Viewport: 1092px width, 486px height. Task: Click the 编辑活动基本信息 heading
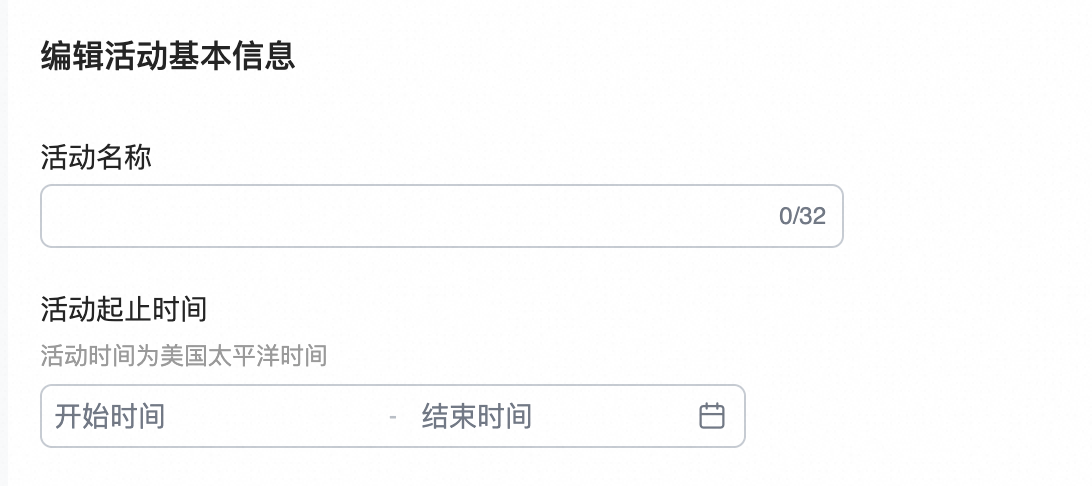coord(168,56)
